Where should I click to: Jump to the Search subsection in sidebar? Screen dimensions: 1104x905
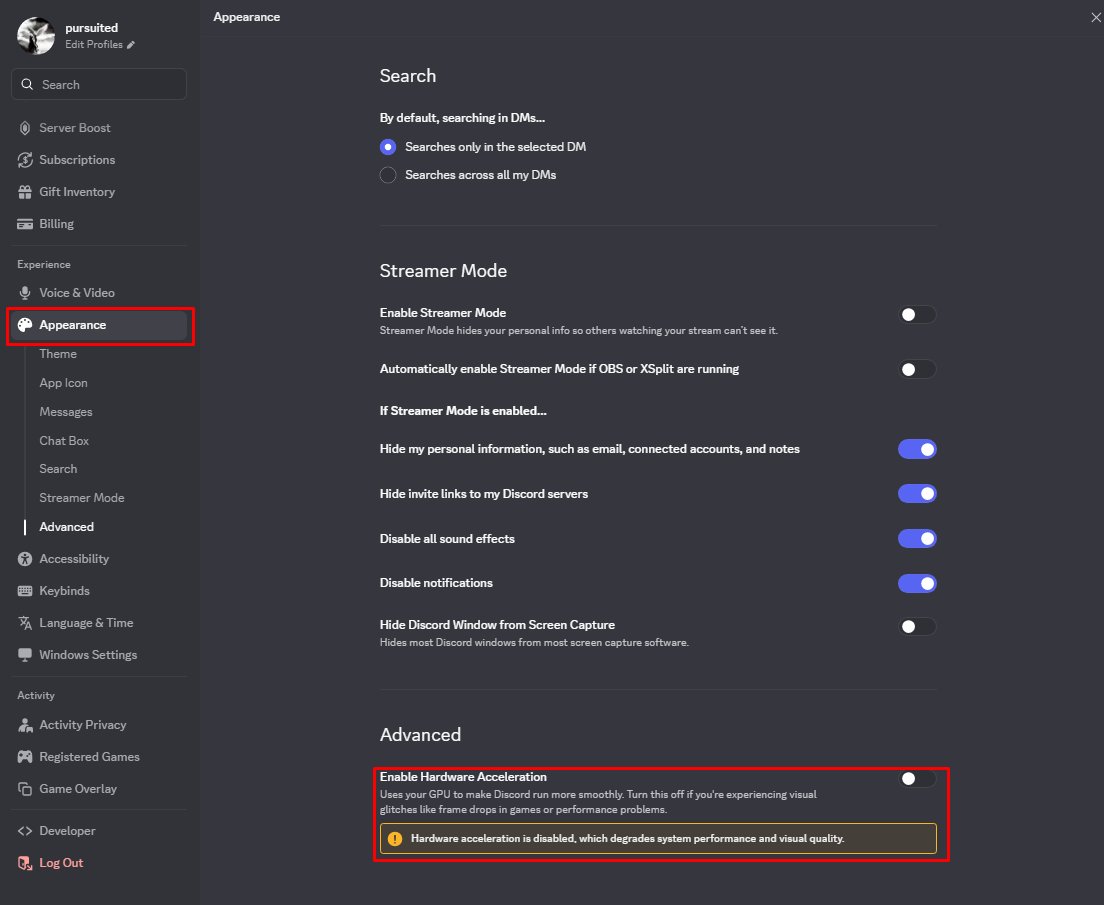coord(58,469)
